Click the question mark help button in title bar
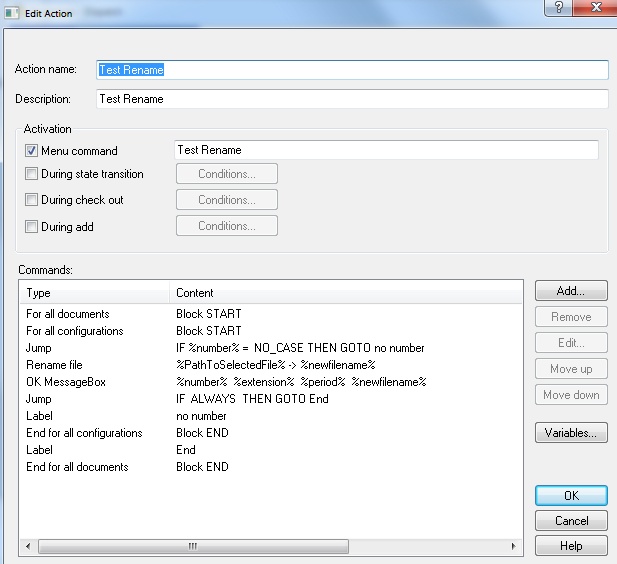Image resolution: width=617 pixels, height=564 pixels. pyautogui.click(x=559, y=7)
